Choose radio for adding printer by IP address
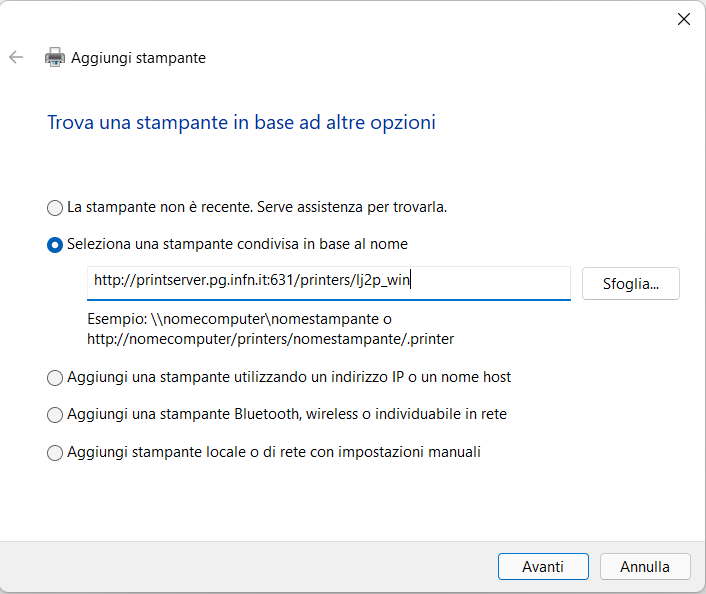Screen dimensions: 706x594 coord(55,378)
